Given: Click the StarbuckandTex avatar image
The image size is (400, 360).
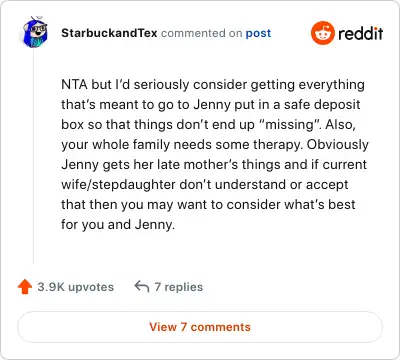Looking at the screenshot, I should coord(34,32).
